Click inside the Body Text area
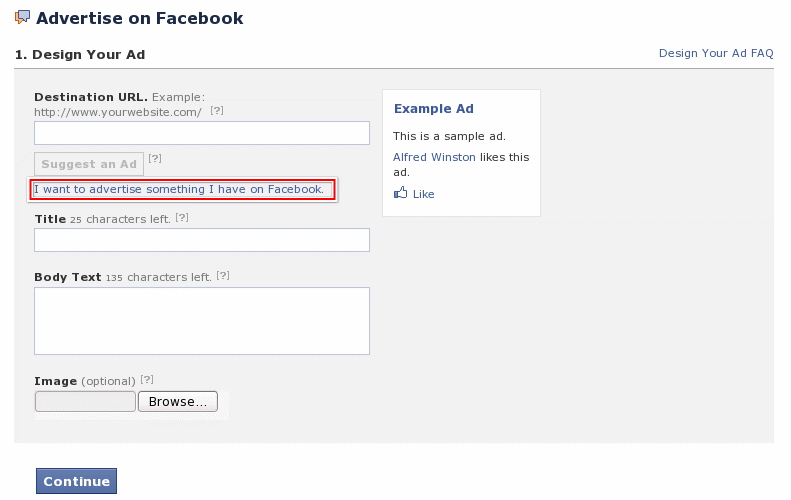The width and height of the screenshot is (791, 500). 202,321
